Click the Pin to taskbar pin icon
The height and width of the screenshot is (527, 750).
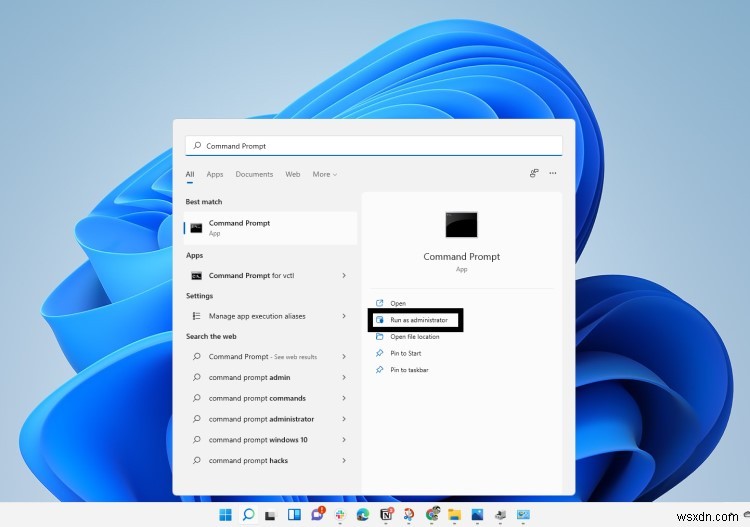pyautogui.click(x=379, y=370)
